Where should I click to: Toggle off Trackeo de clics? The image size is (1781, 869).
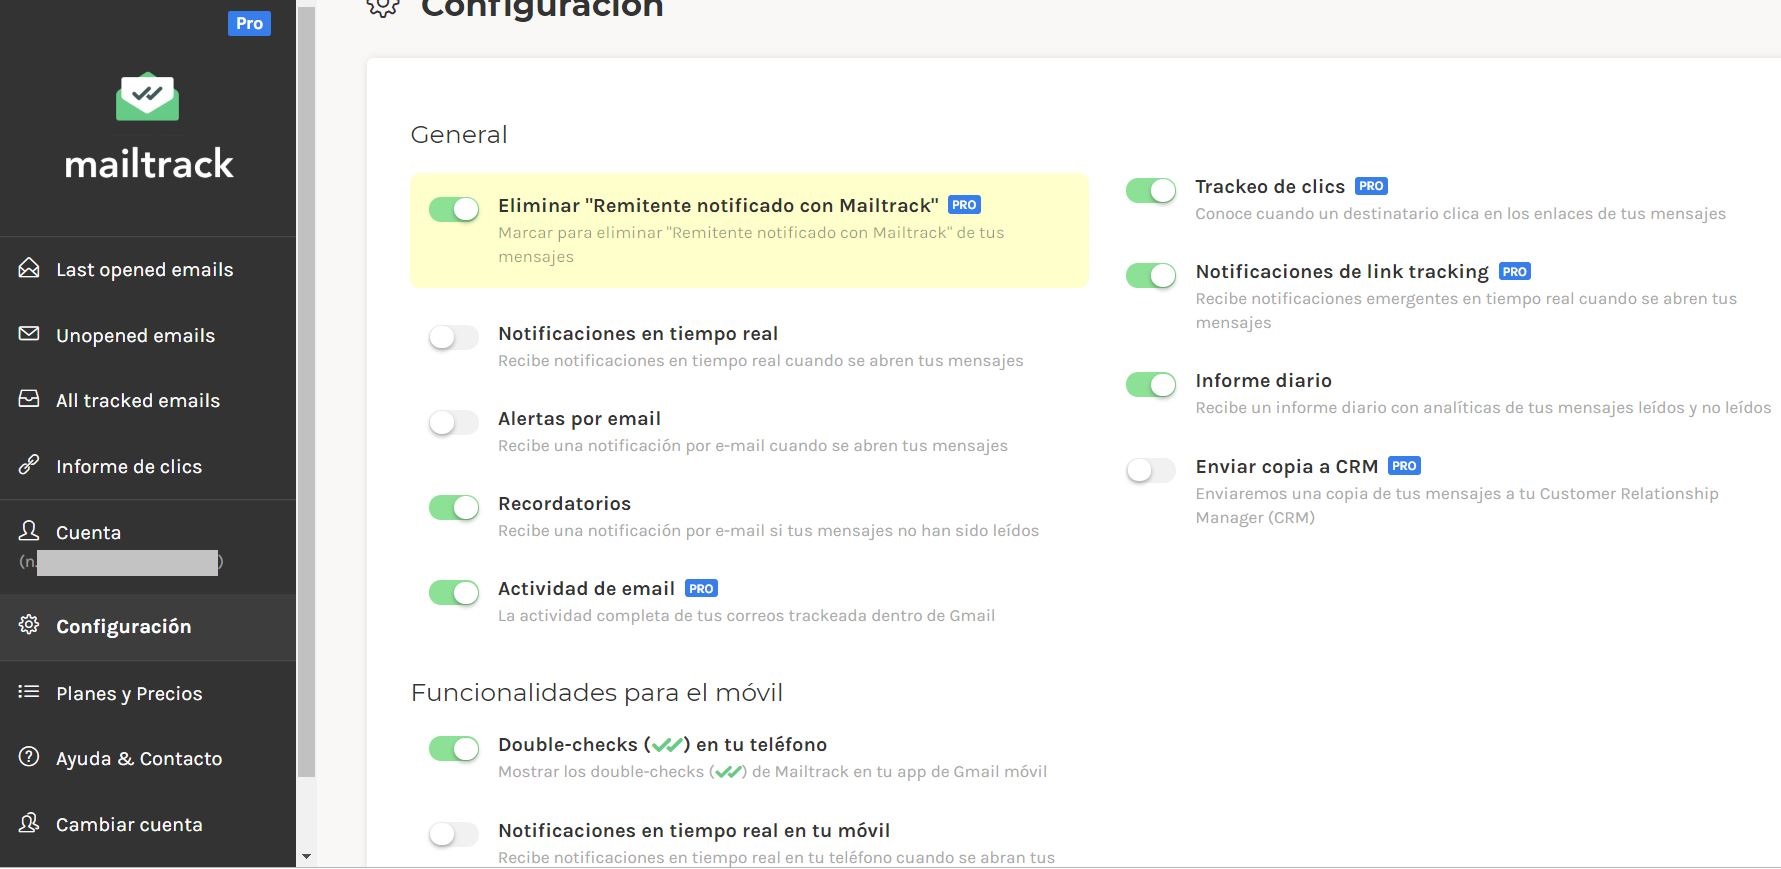(x=1151, y=190)
